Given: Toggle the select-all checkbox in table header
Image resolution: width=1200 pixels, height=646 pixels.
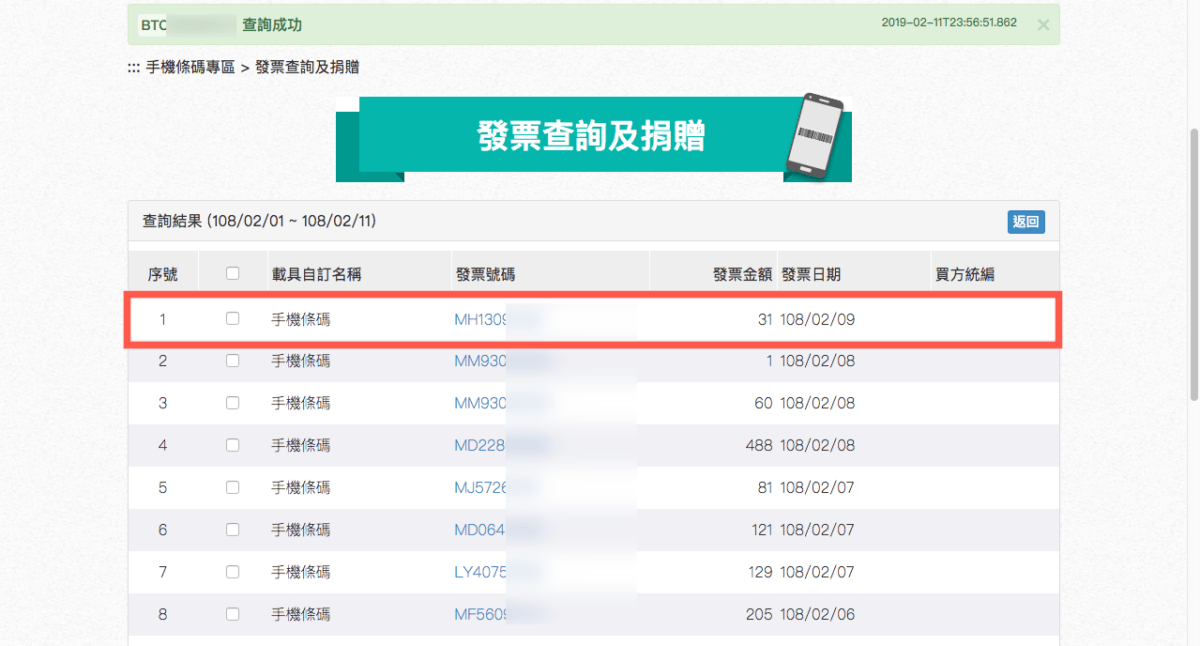Looking at the screenshot, I should (x=233, y=274).
